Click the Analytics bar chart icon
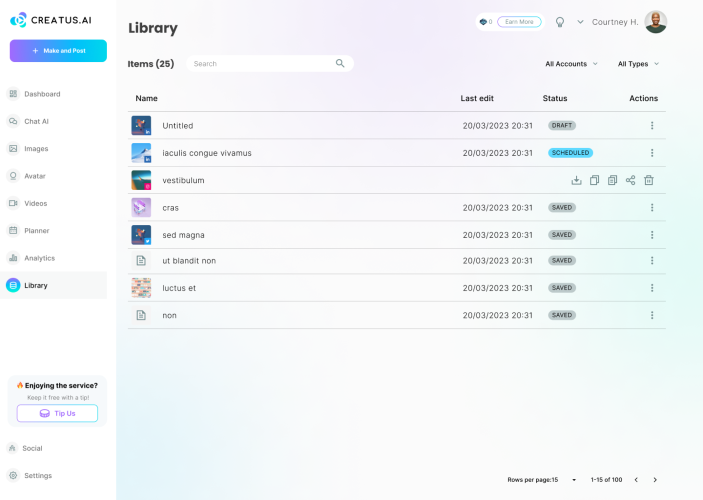The image size is (703, 500). click(x=13, y=258)
